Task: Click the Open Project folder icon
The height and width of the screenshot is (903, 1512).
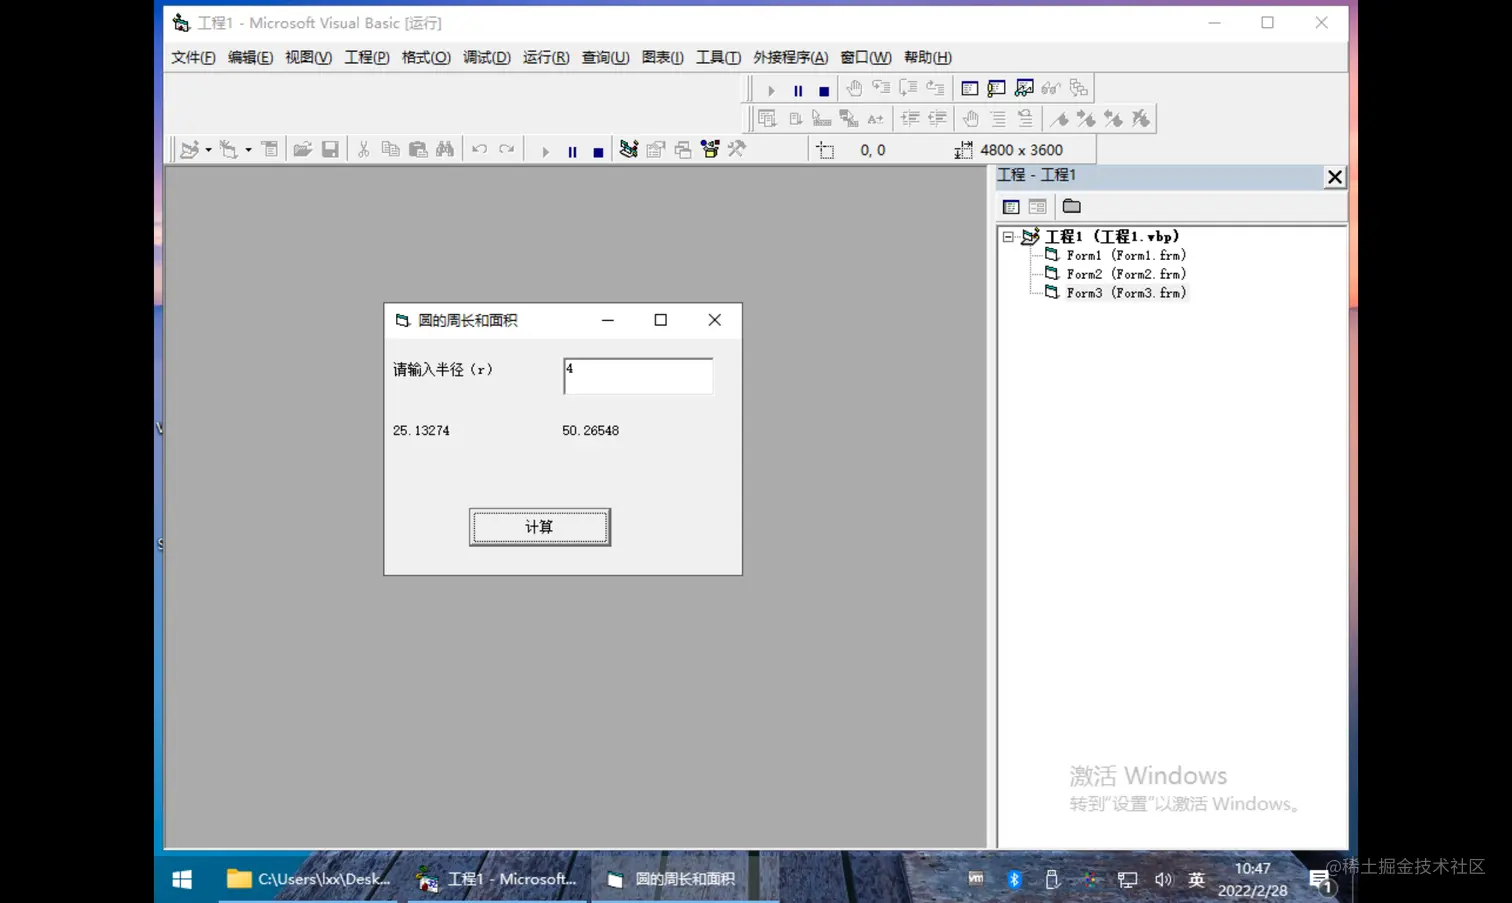Action: [x=302, y=150]
